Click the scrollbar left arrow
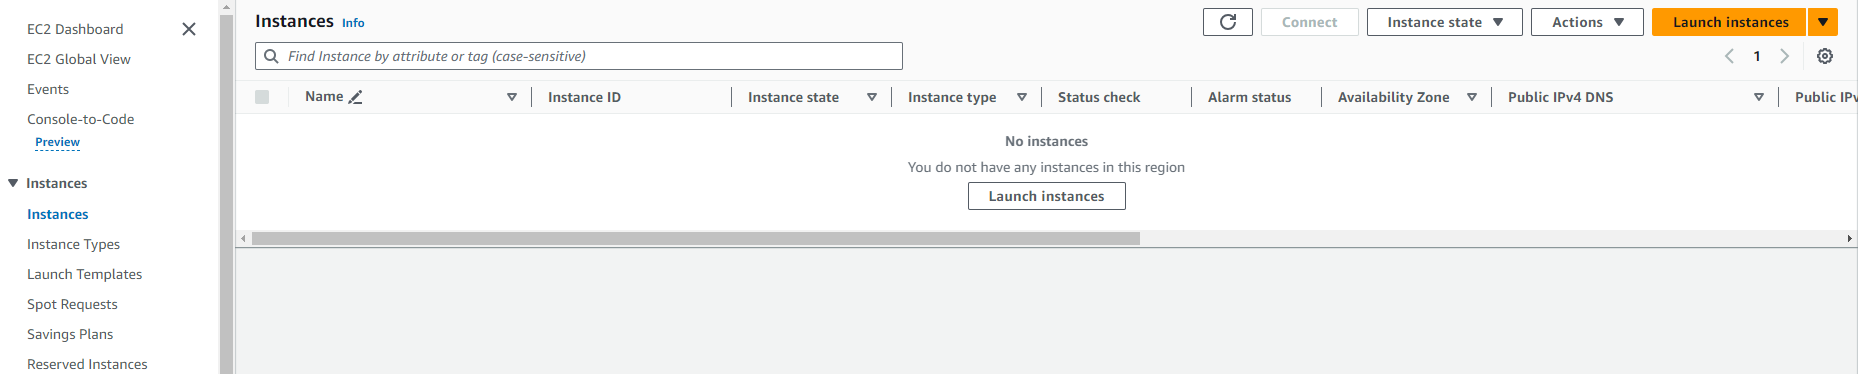The width and height of the screenshot is (1858, 374). (x=243, y=239)
